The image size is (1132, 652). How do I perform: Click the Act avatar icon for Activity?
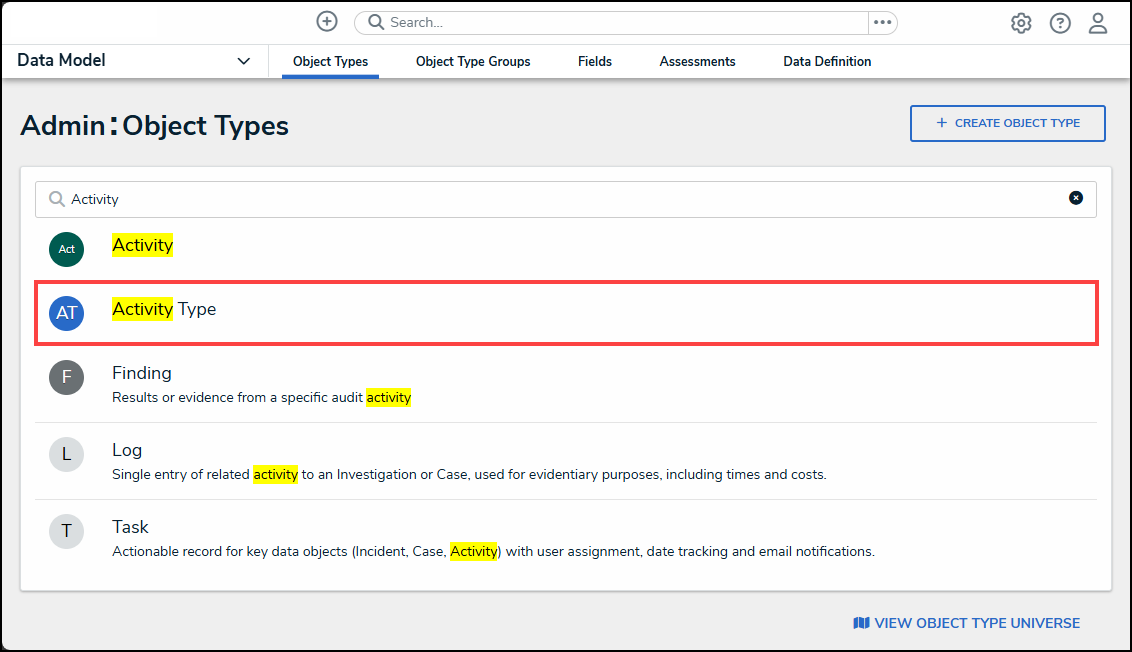click(x=67, y=249)
